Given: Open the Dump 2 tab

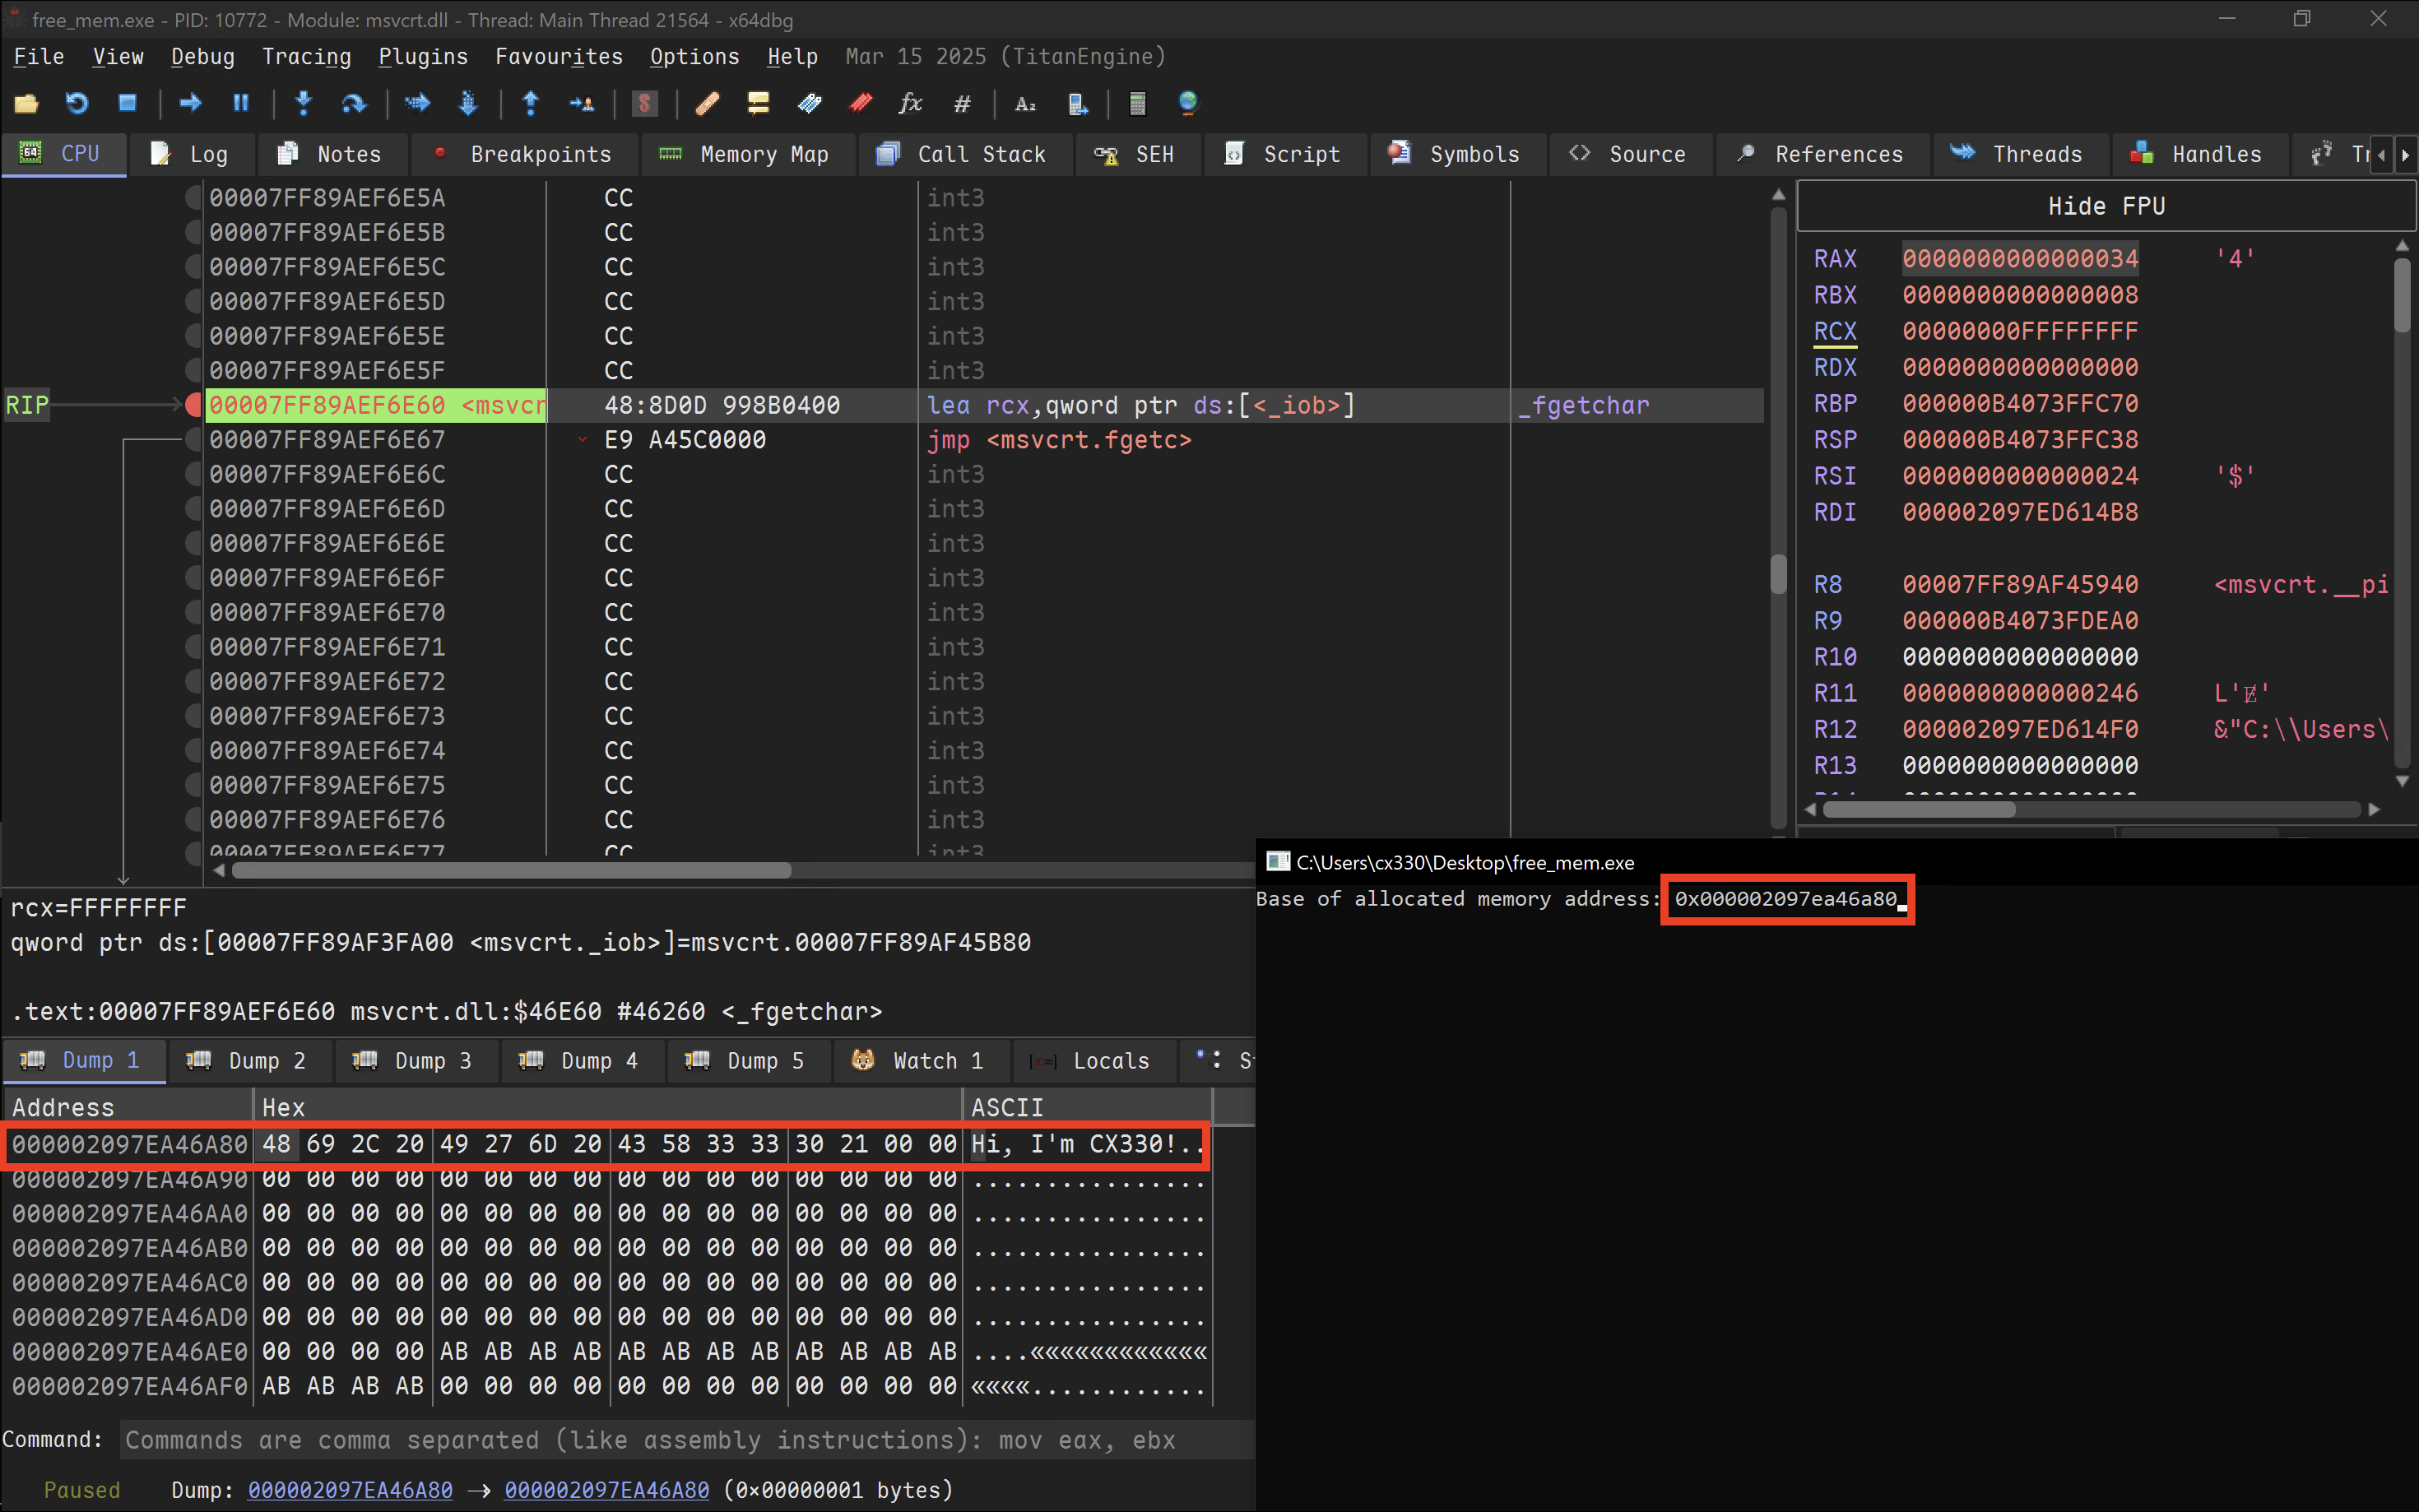Looking at the screenshot, I should tap(249, 1061).
